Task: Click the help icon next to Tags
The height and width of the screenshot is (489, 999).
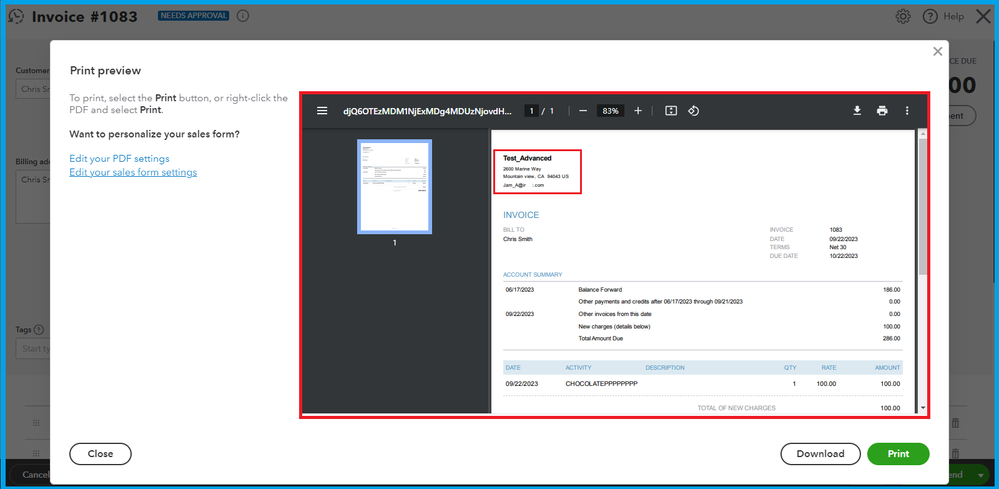Action: (39, 330)
